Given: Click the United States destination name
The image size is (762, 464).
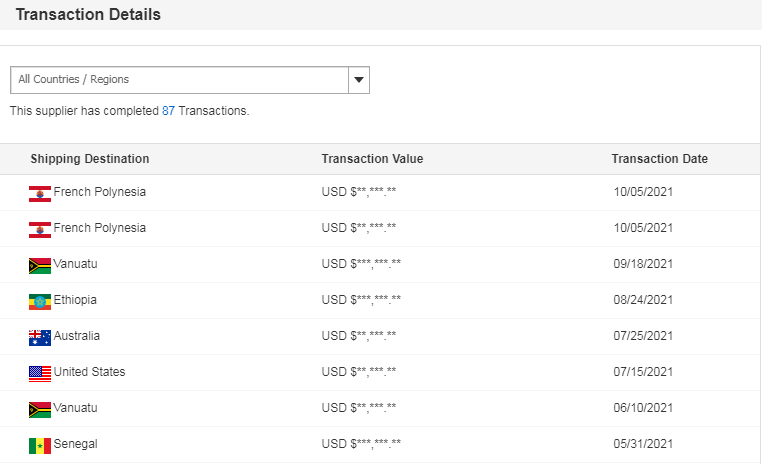Looking at the screenshot, I should [89, 372].
